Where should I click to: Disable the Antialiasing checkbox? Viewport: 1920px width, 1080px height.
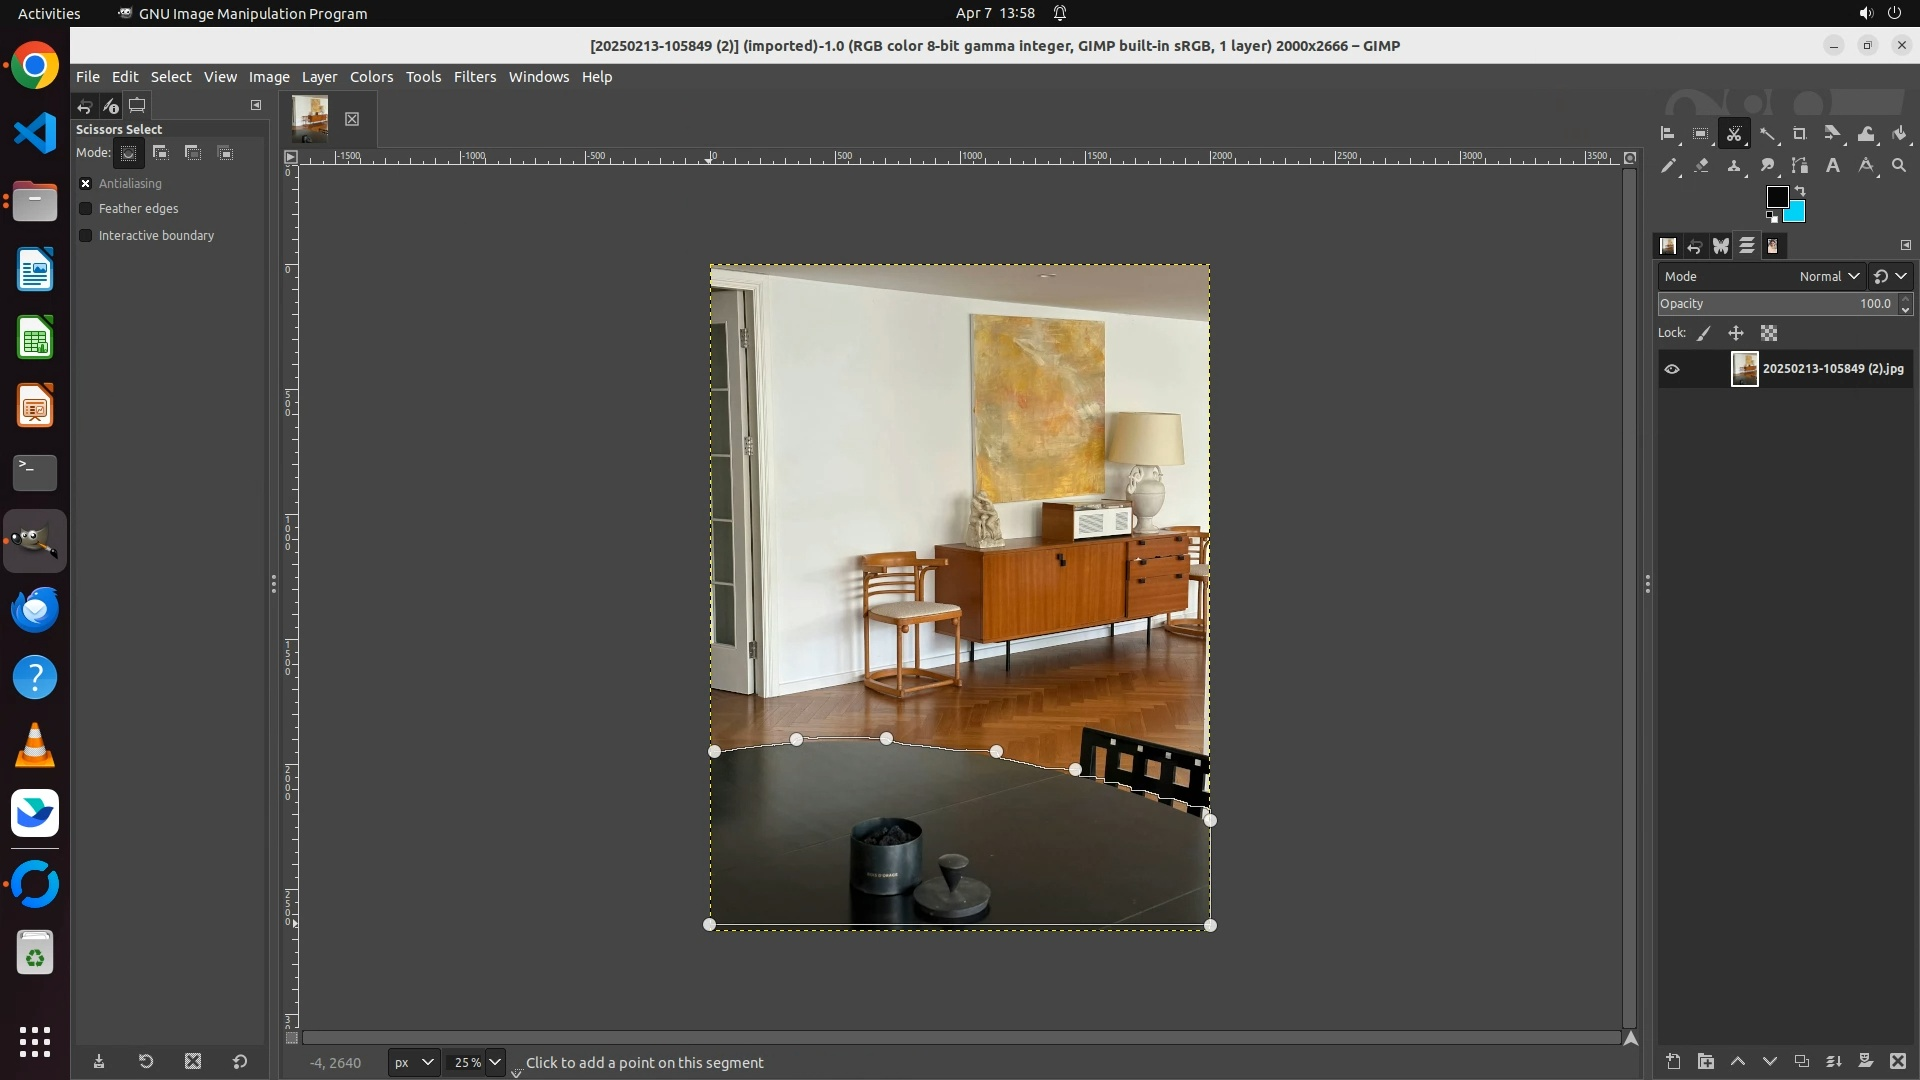(x=86, y=183)
